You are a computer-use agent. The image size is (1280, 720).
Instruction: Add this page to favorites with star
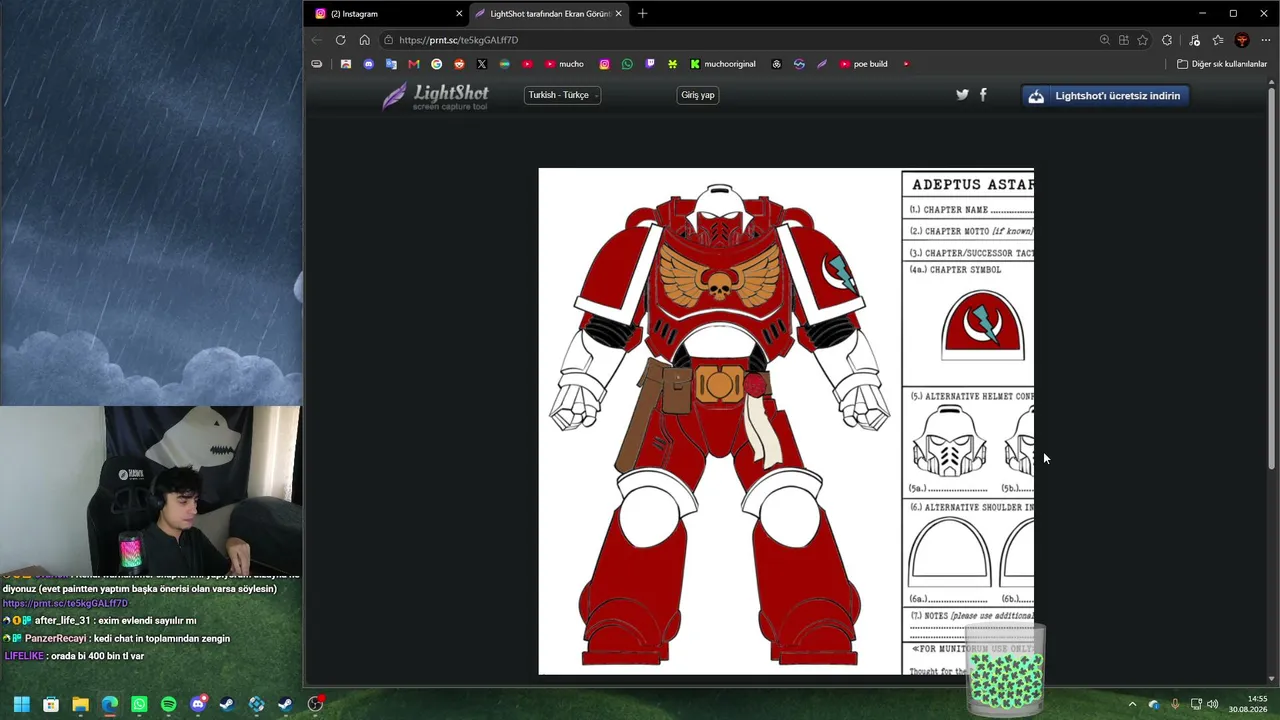pos(1143,40)
